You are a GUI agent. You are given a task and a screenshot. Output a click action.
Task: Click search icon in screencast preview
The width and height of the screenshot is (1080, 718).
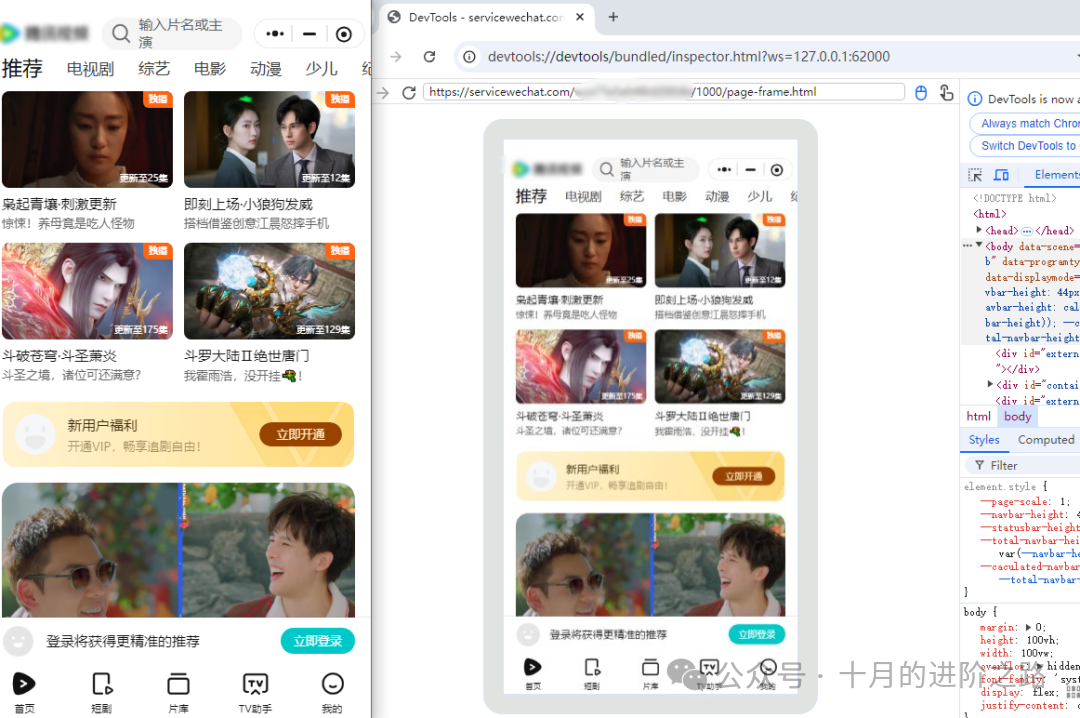pyautogui.click(x=606, y=169)
